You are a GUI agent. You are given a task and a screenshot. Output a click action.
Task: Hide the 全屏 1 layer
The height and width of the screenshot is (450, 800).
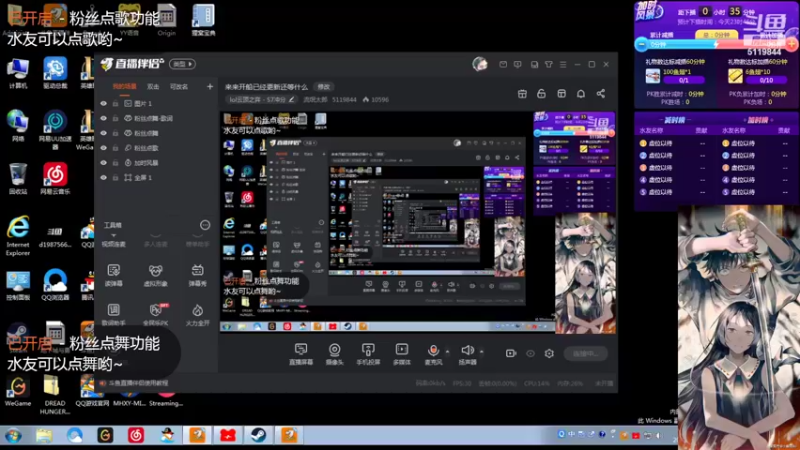(104, 178)
